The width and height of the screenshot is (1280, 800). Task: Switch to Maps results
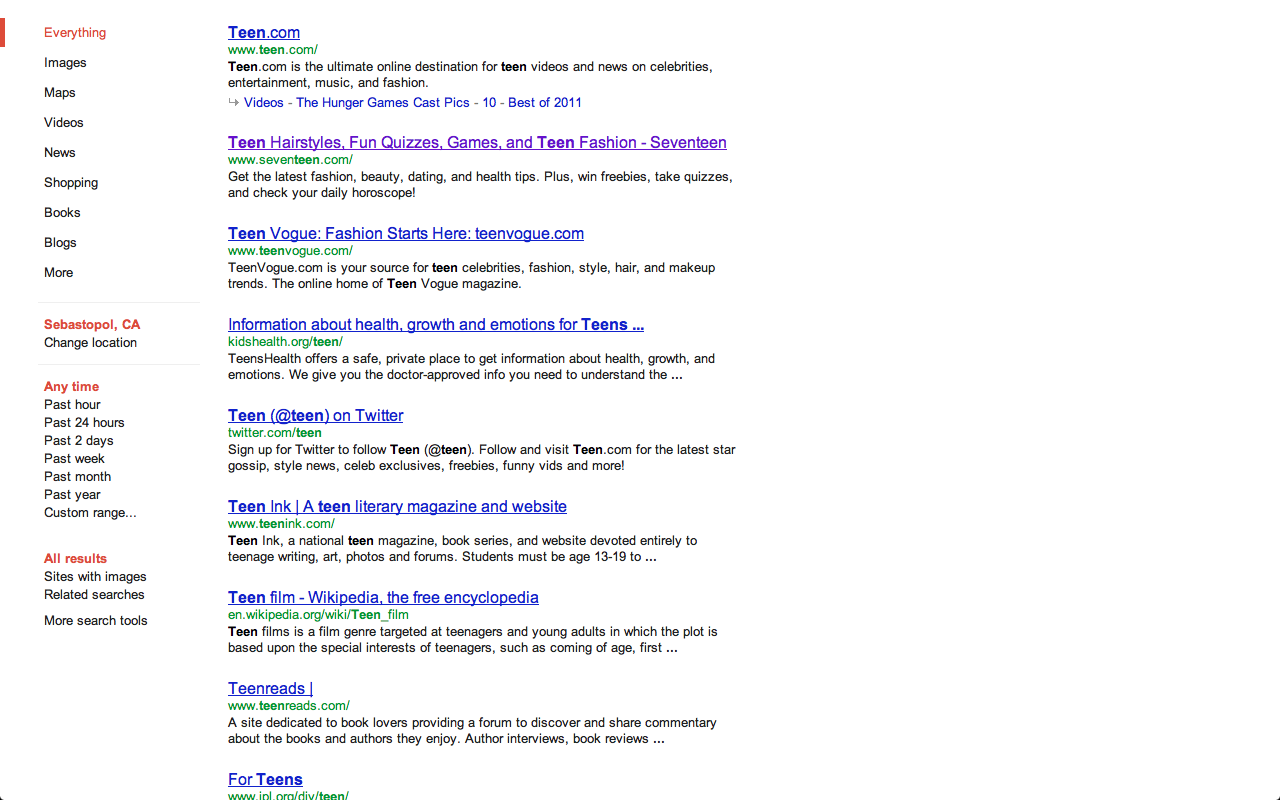click(x=60, y=93)
